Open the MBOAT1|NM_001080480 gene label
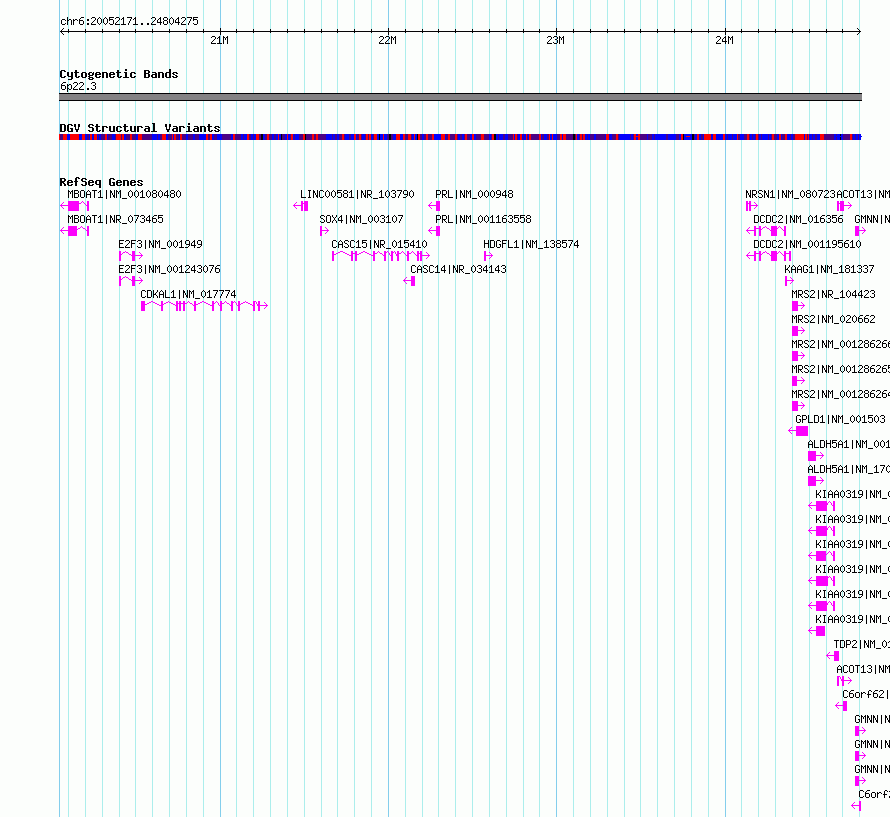 [124, 194]
